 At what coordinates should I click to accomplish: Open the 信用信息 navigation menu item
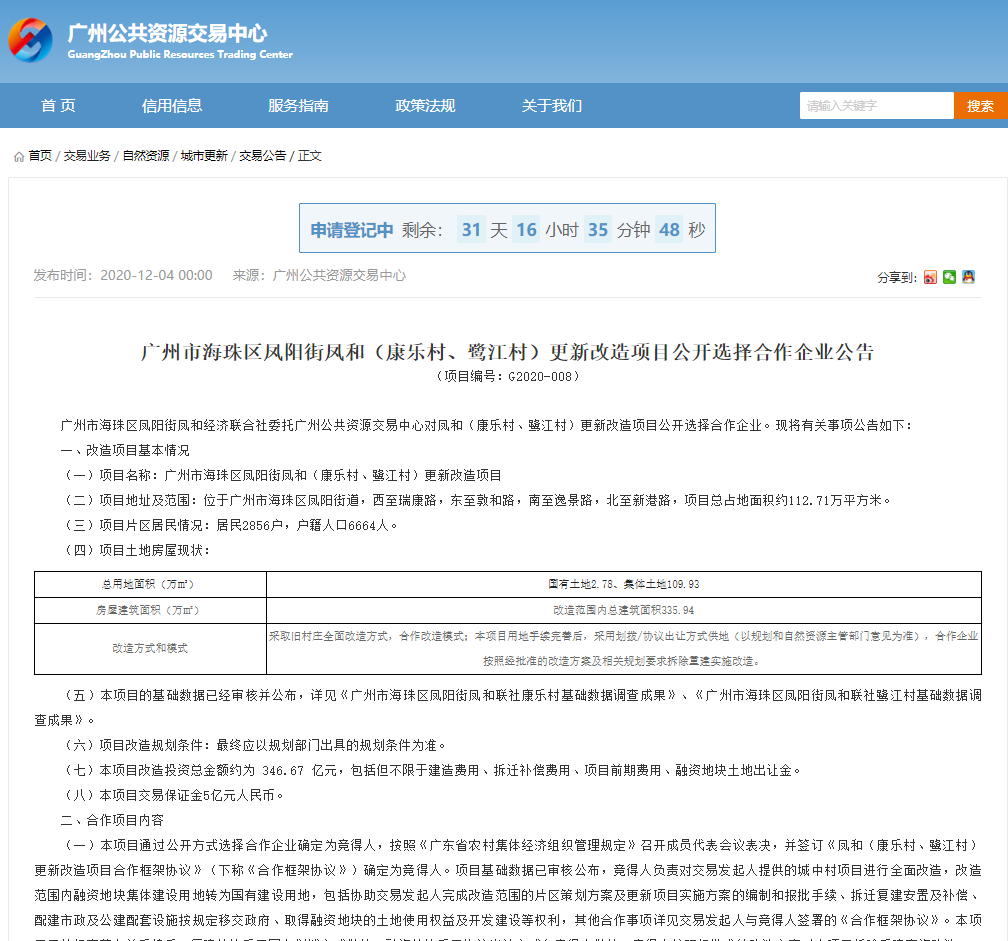pyautogui.click(x=172, y=105)
